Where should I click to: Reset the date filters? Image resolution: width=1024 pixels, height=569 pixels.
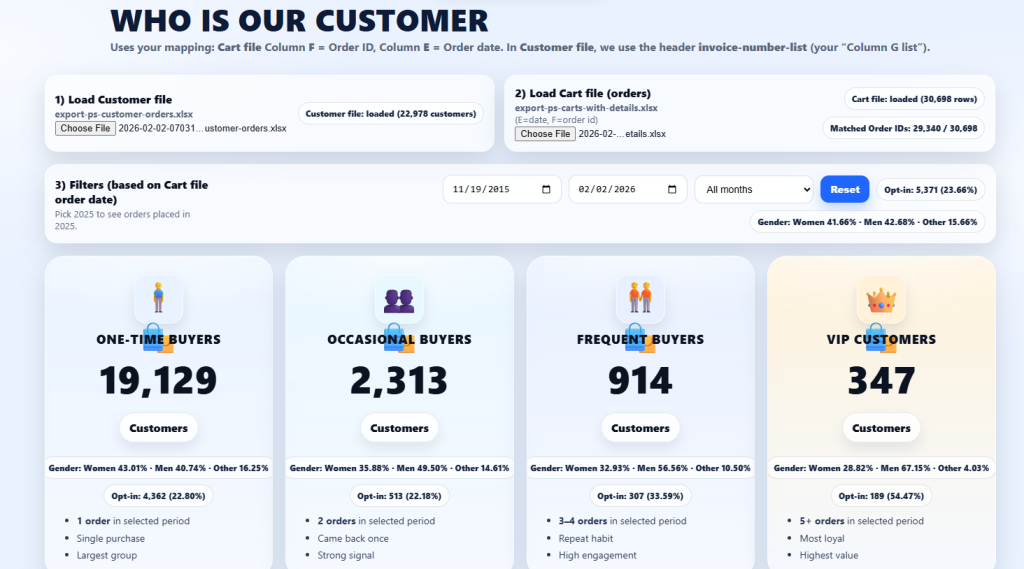844,189
